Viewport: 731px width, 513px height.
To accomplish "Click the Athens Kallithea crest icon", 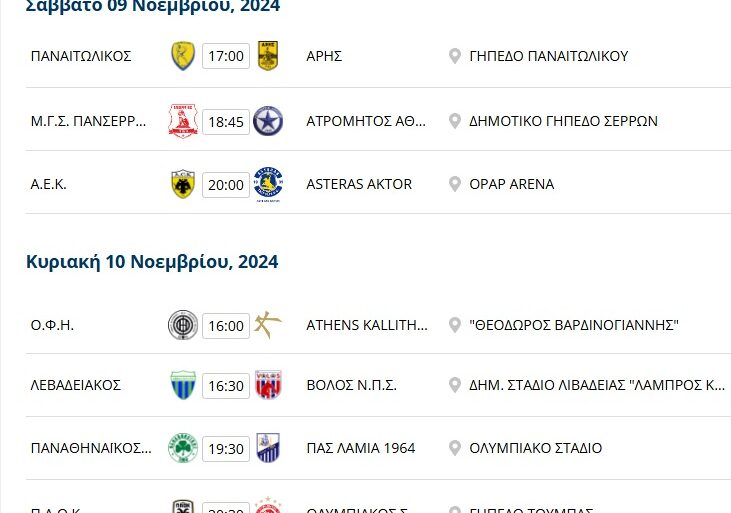I will [267, 325].
